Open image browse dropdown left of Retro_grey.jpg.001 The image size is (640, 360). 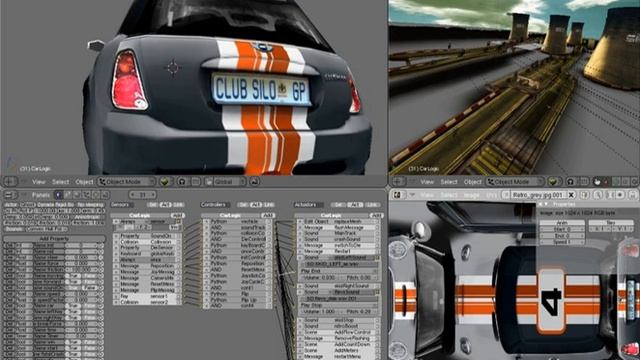(x=505, y=195)
